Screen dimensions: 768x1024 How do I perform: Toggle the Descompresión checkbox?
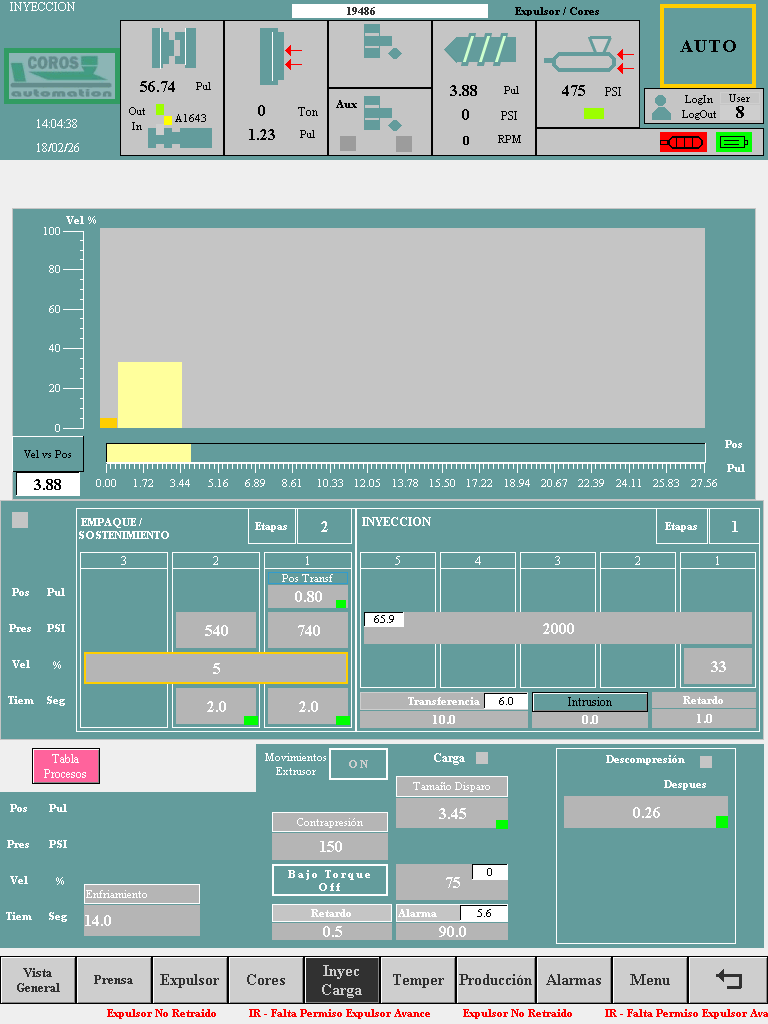pos(706,761)
